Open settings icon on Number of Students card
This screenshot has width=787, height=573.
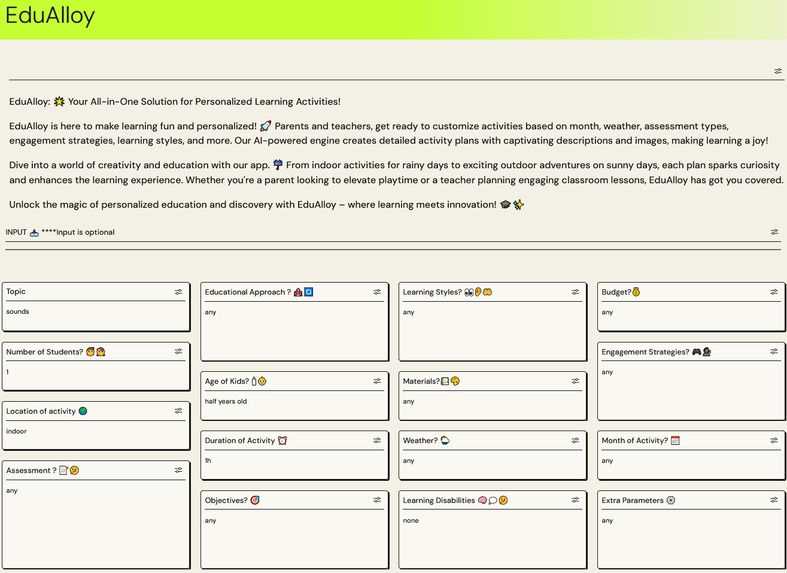tap(178, 351)
